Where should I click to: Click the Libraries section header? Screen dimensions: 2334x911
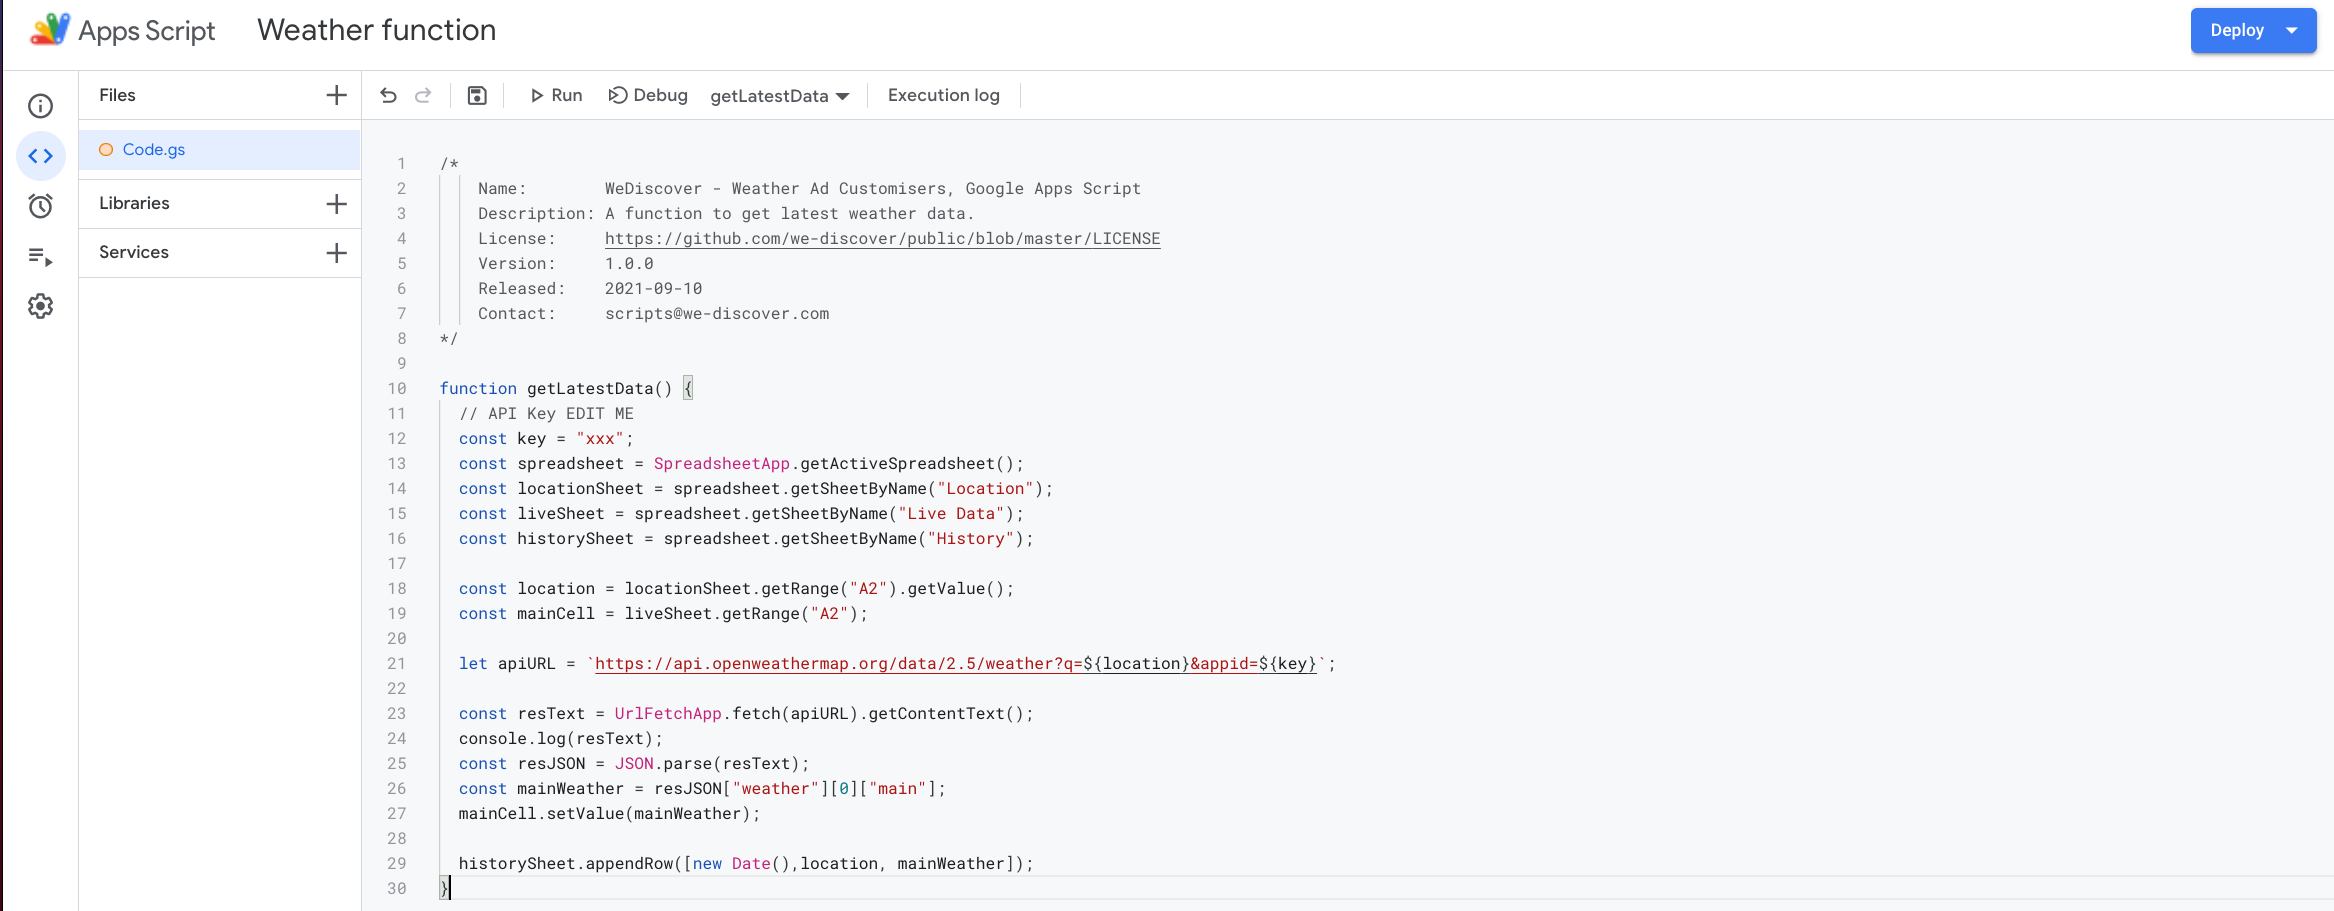[134, 203]
